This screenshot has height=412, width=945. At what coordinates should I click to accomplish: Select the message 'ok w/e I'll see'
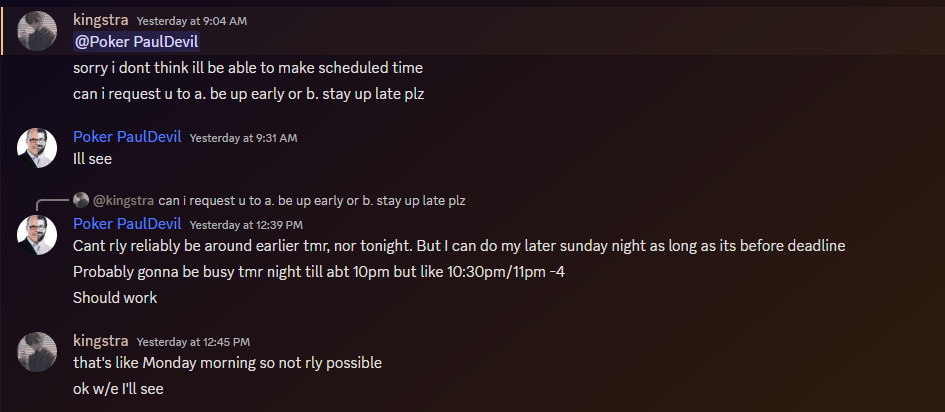tap(118, 389)
